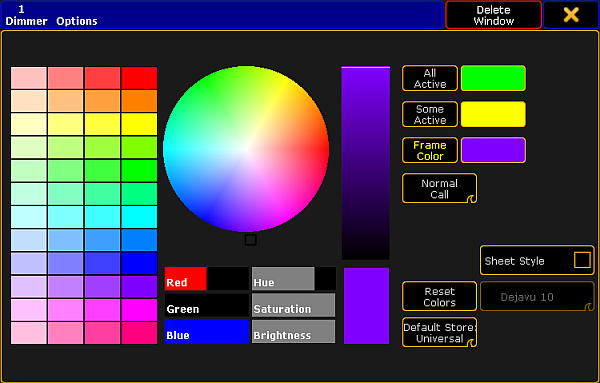Click the Delete Window button
Viewport: 600px width, 383px height.
[493, 15]
